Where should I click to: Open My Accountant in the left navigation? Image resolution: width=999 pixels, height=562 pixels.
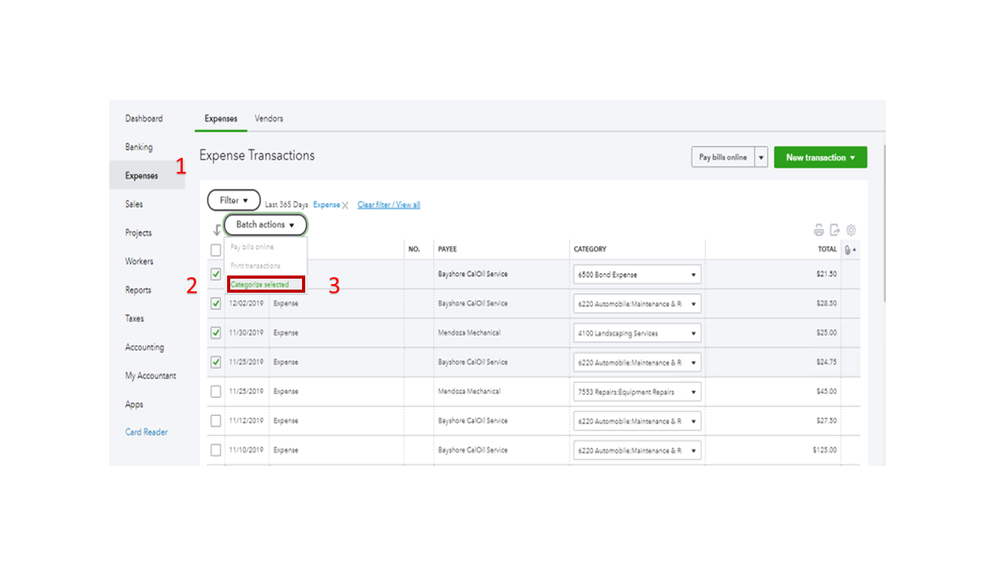(x=150, y=376)
